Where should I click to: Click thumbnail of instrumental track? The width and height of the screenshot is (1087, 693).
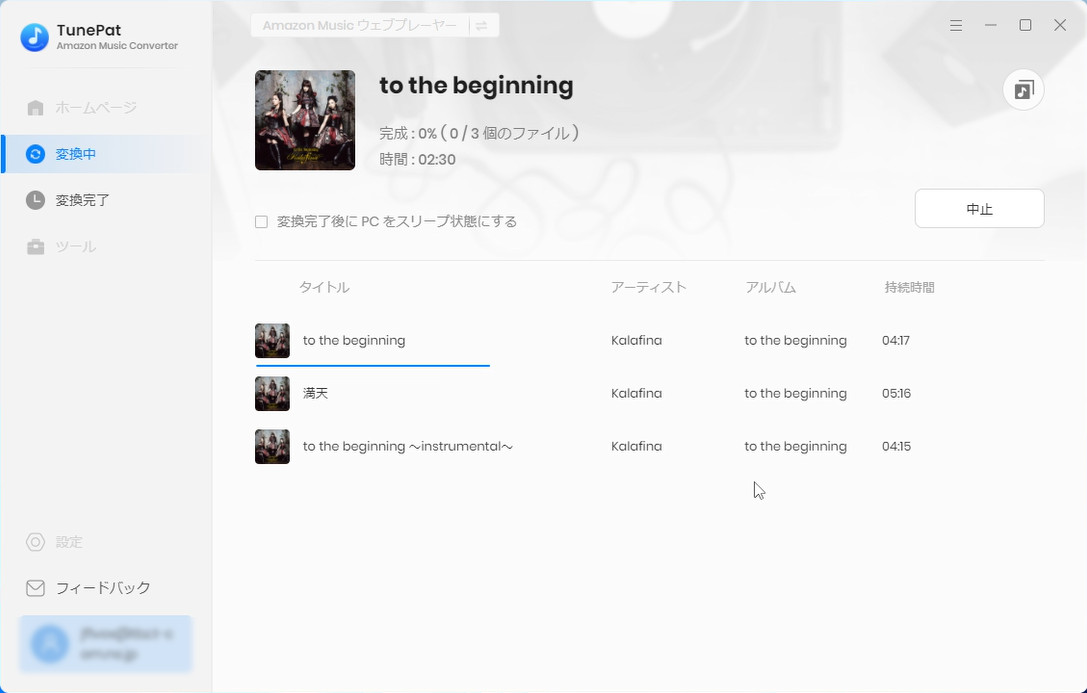coord(272,446)
